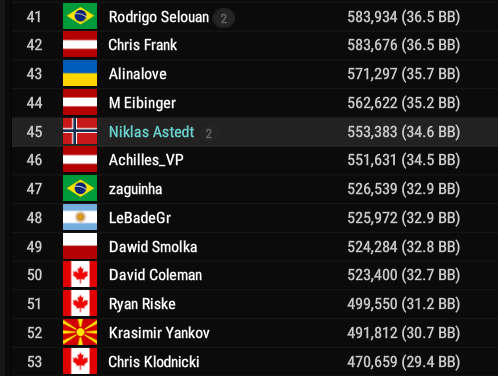Select player name M Eibinger
This screenshot has height=376, width=498.
(142, 103)
